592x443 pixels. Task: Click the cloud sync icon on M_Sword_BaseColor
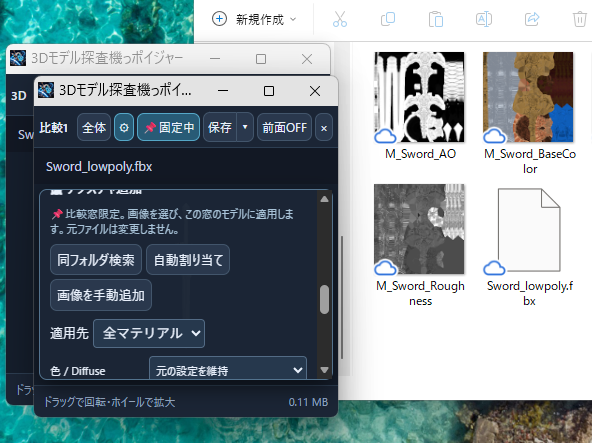[494, 136]
